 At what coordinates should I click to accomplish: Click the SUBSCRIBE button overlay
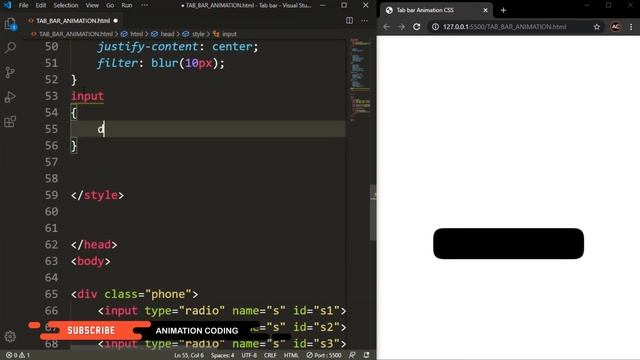point(91,331)
